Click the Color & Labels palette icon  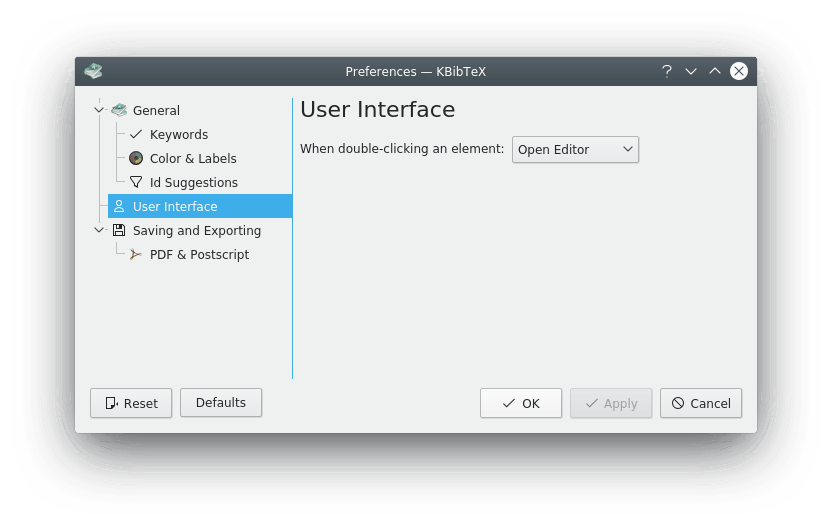(136, 158)
